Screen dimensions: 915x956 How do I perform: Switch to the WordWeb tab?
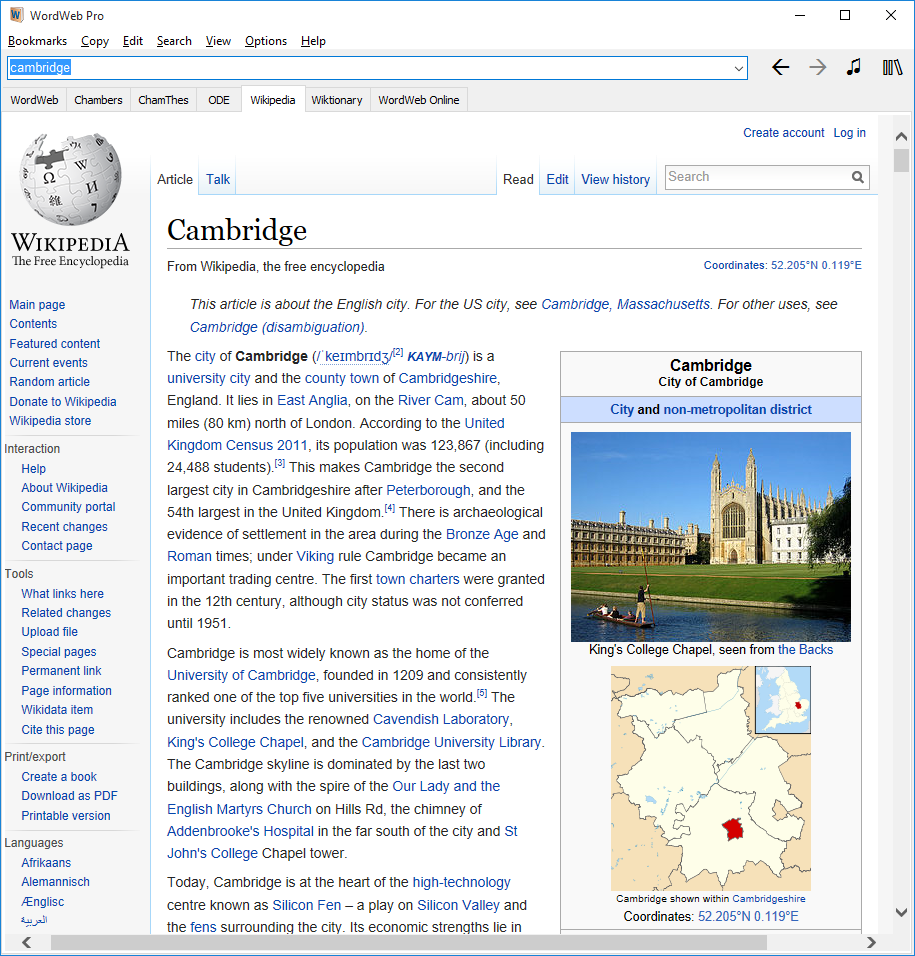click(x=34, y=100)
